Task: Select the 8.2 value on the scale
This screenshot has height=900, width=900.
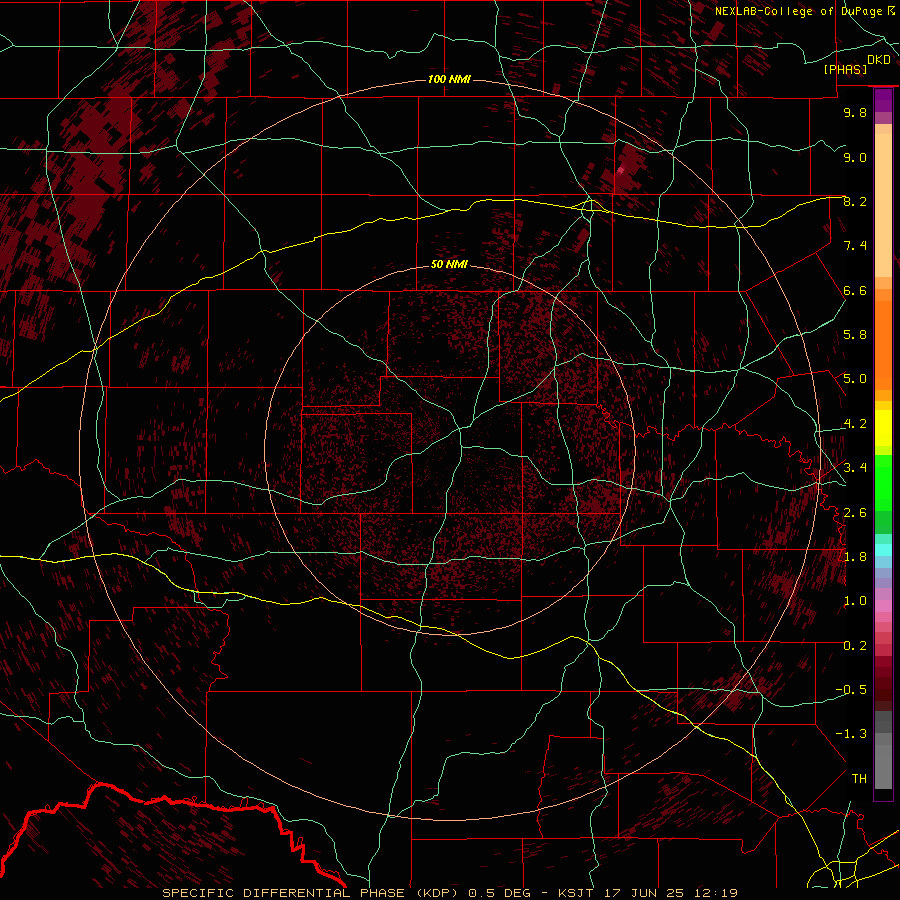Action: tap(855, 201)
